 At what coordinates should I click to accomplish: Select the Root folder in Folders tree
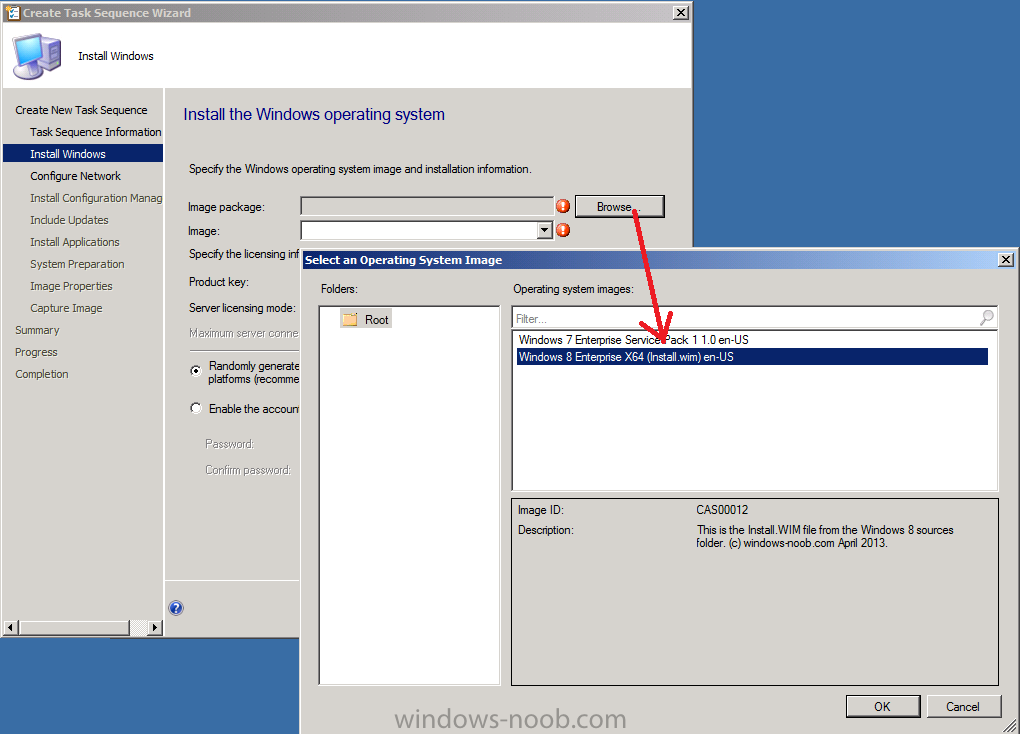pos(366,319)
